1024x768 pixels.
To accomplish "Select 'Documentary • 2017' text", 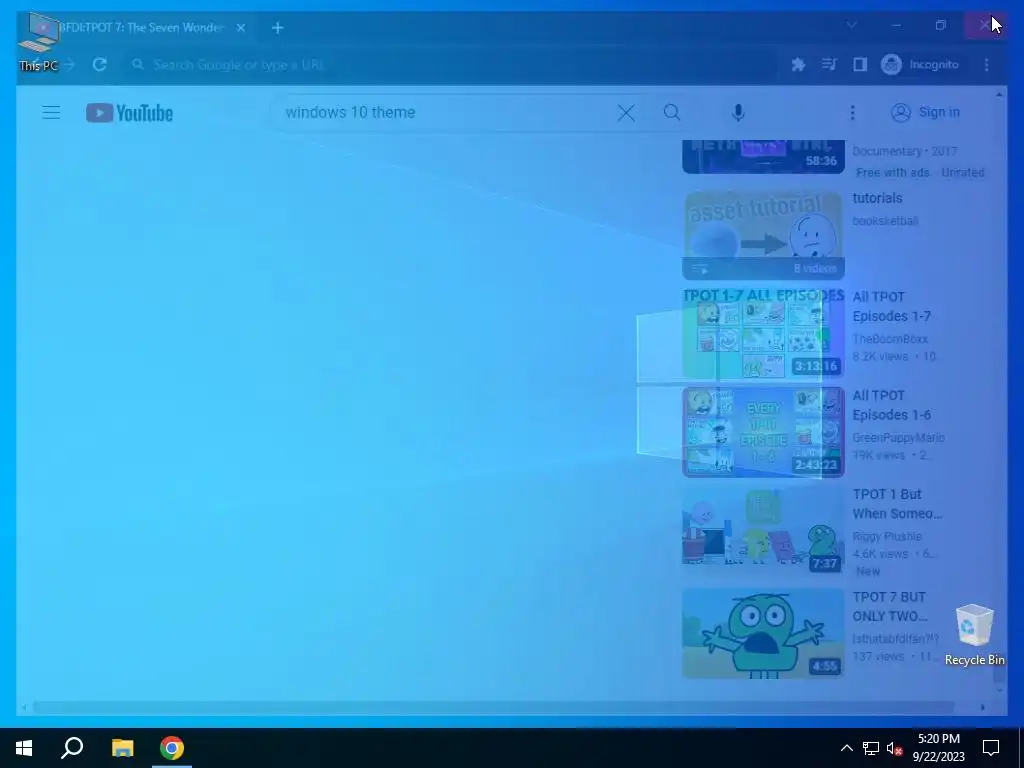I will 904,151.
